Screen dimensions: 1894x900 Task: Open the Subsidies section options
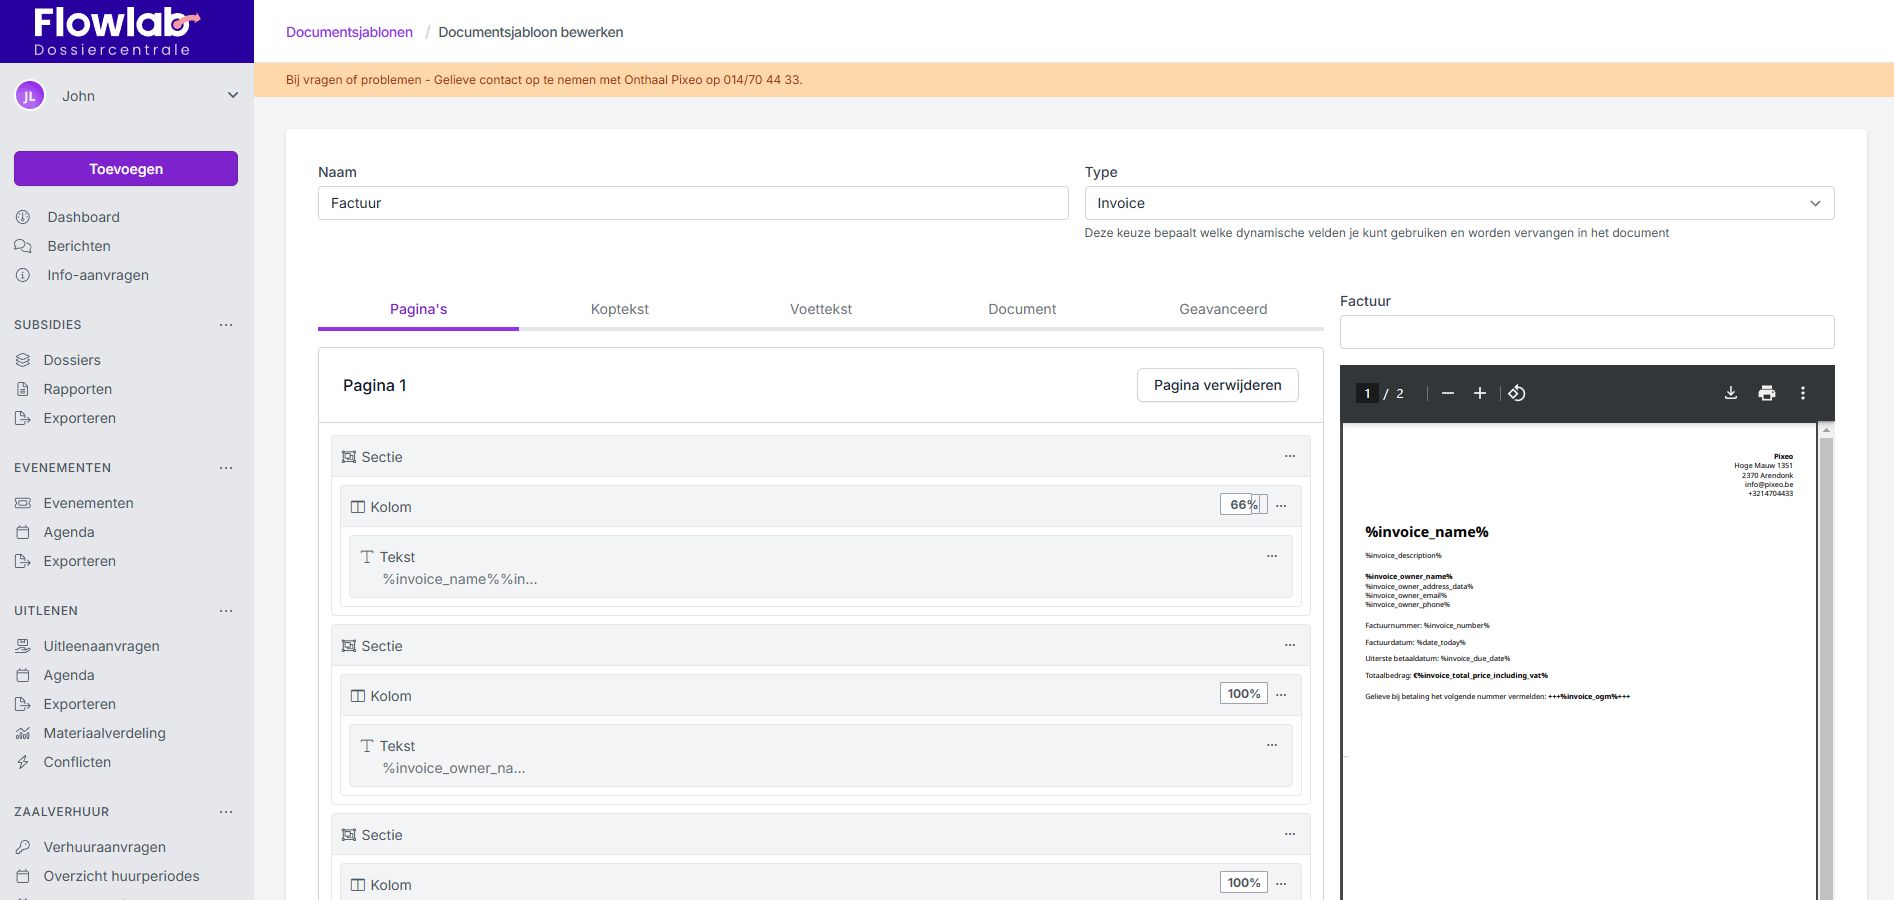point(226,325)
